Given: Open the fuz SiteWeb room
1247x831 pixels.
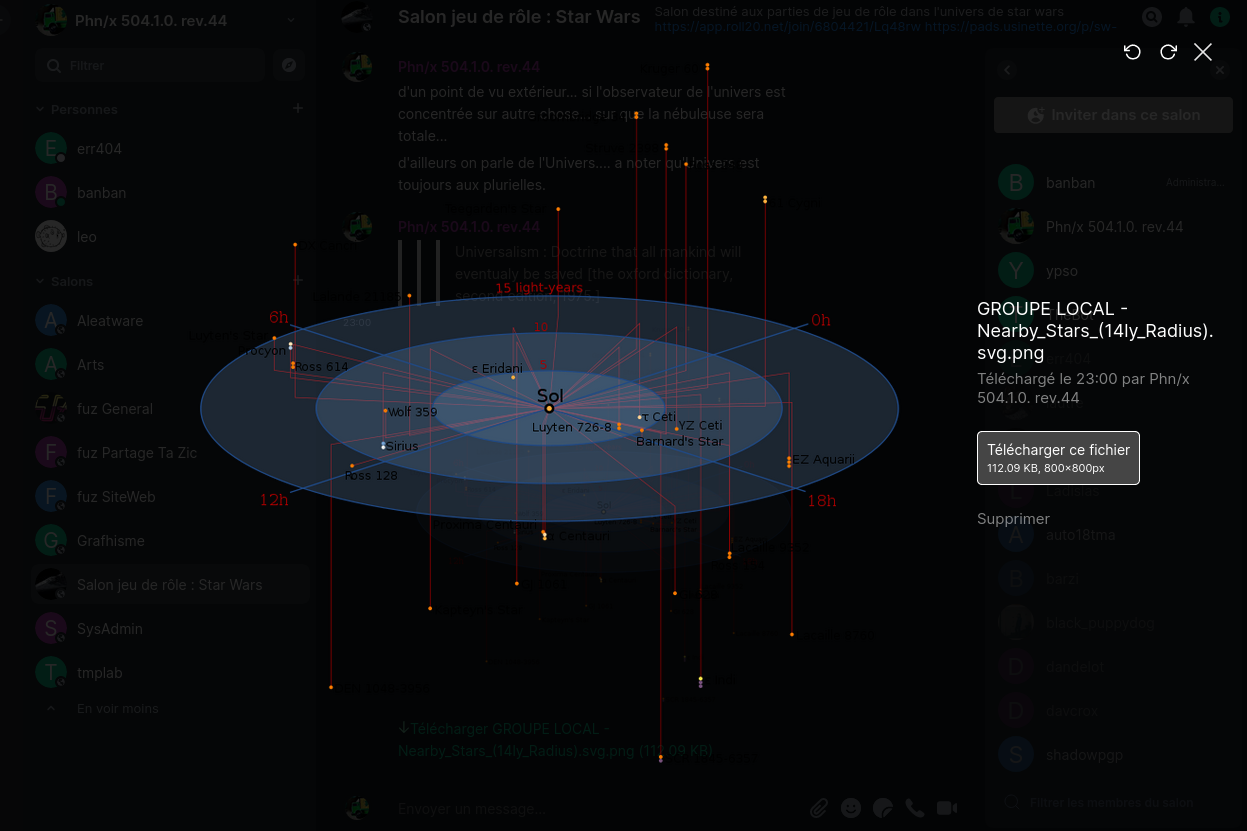Looking at the screenshot, I should pyautogui.click(x=170, y=497).
